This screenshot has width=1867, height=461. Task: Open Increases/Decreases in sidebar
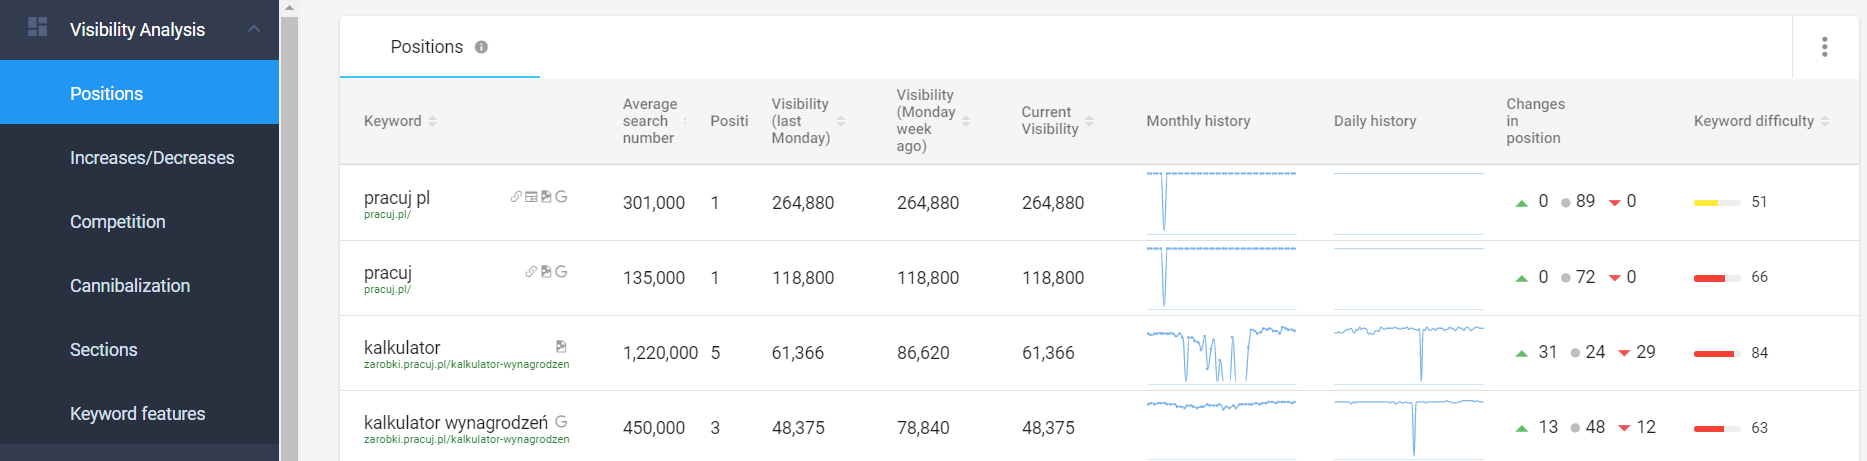click(139, 157)
